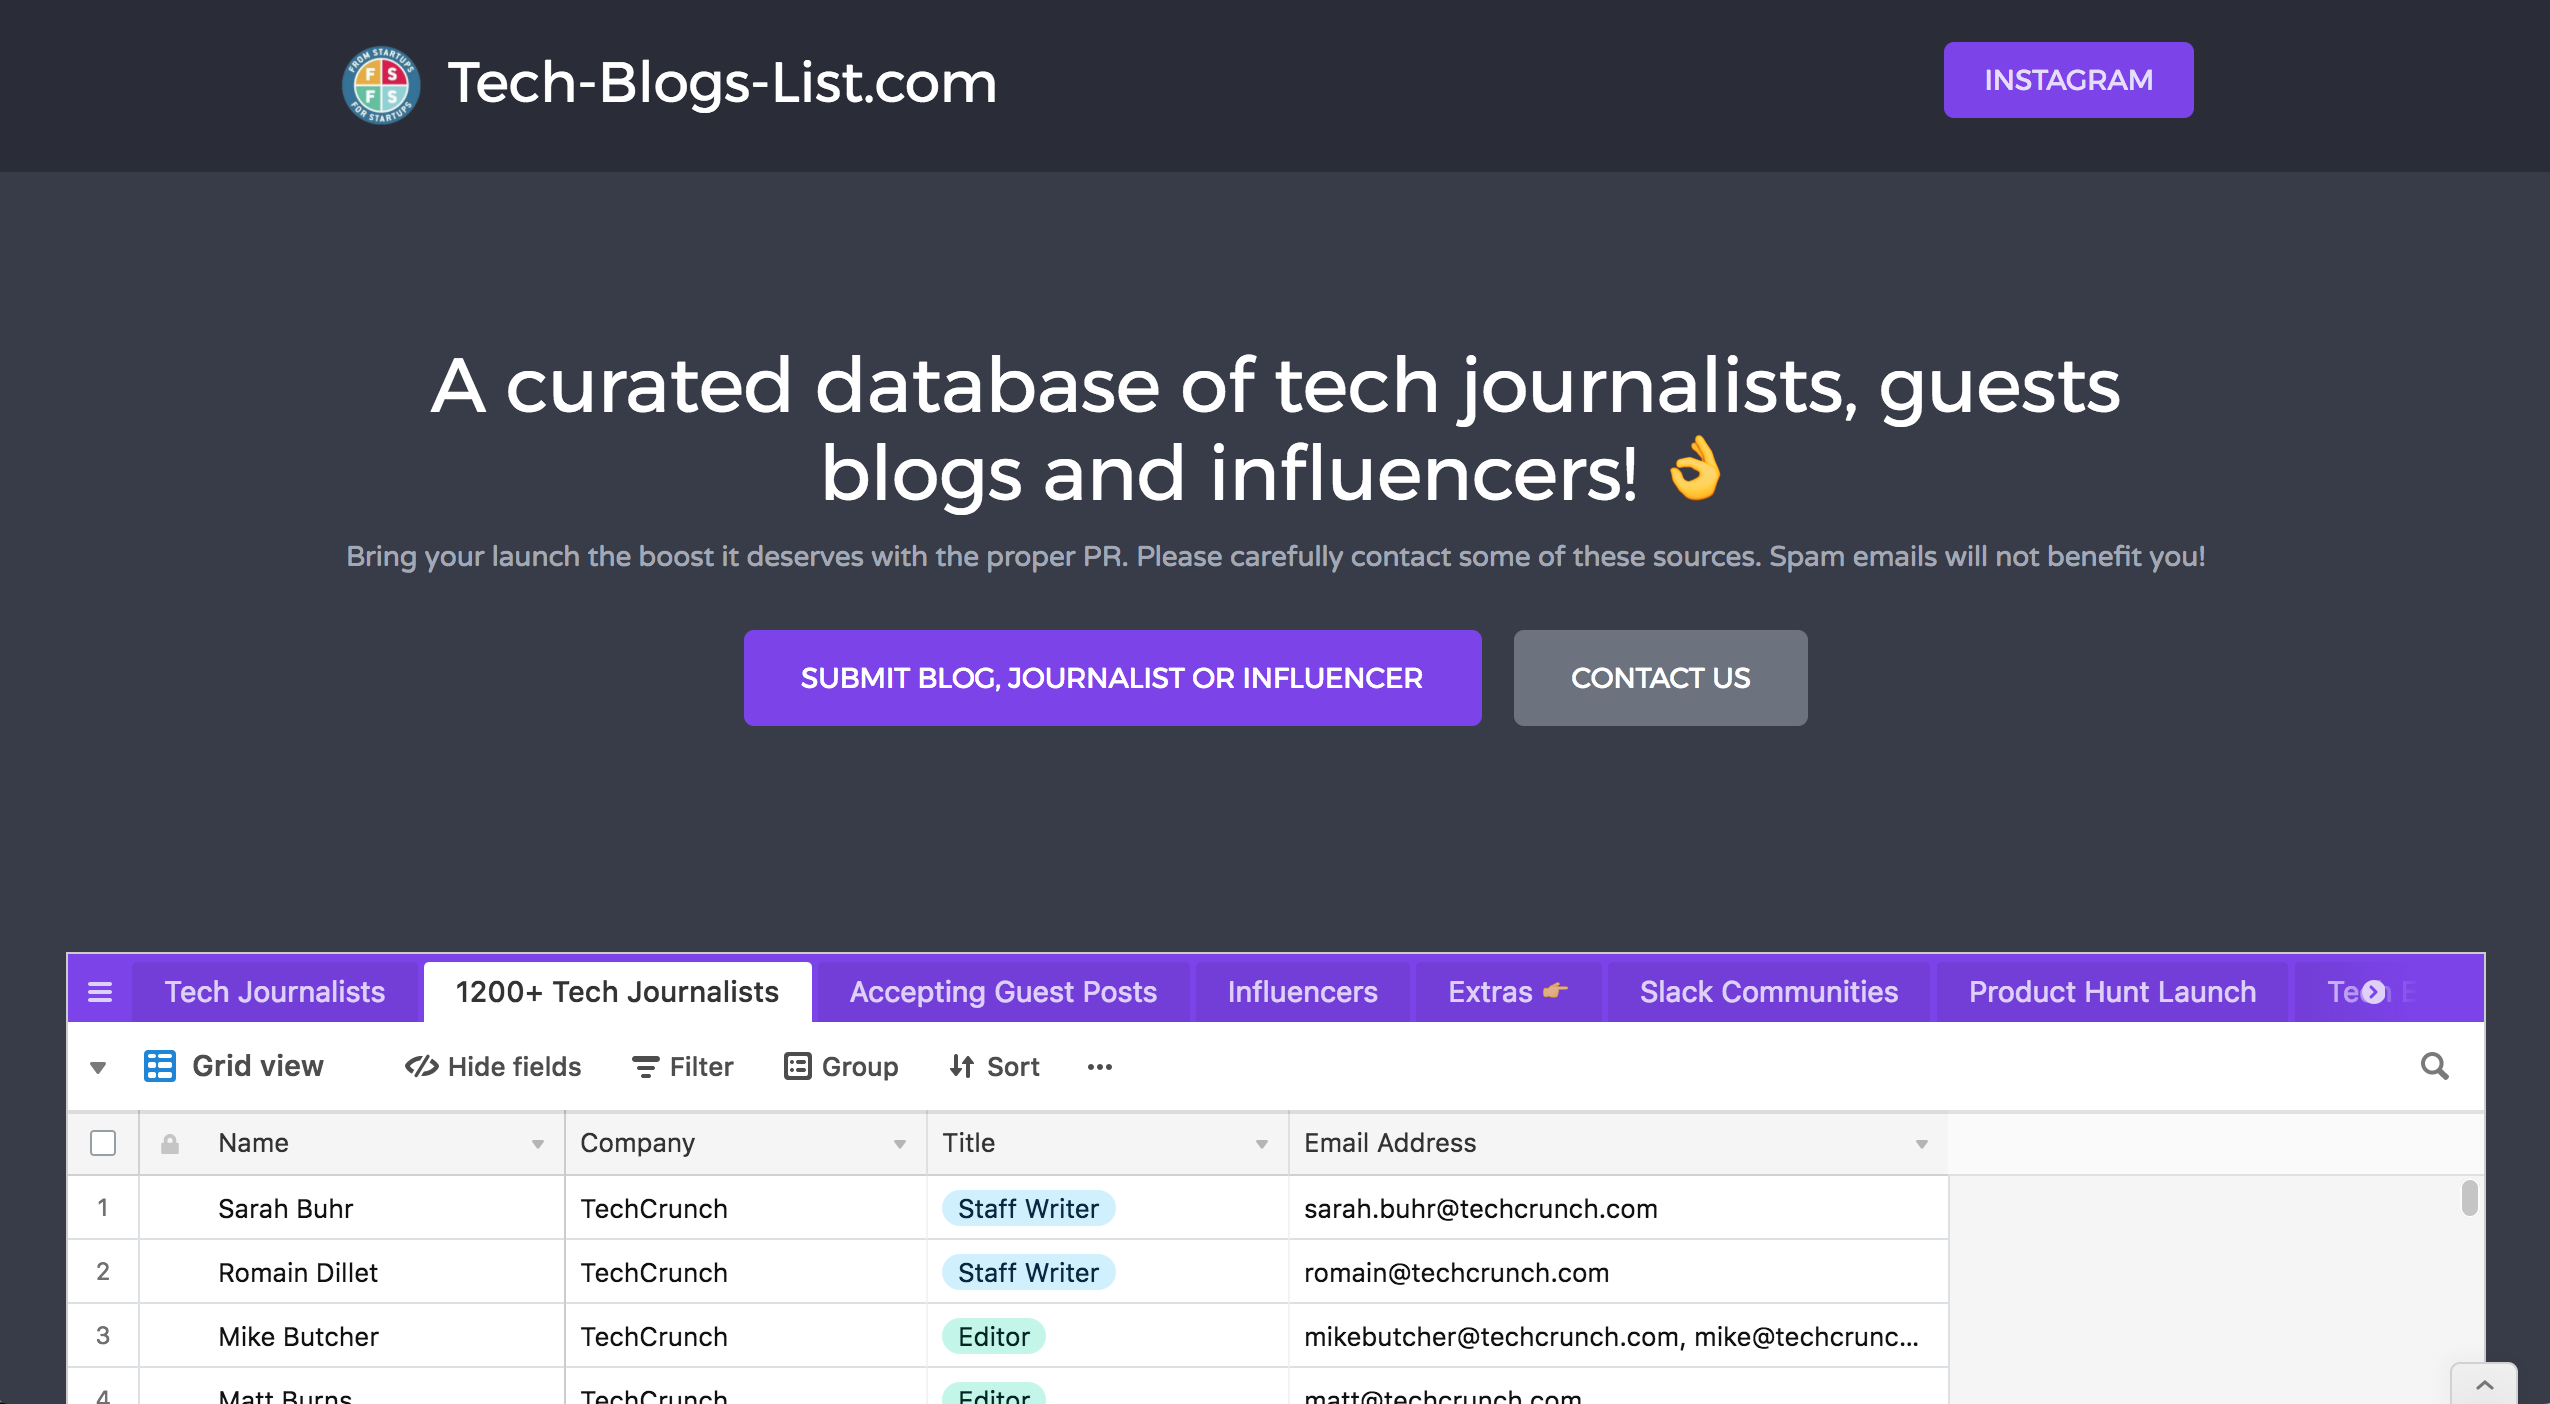Switch to the Product Hunt Launch tab
2550x1404 pixels.
click(2112, 992)
